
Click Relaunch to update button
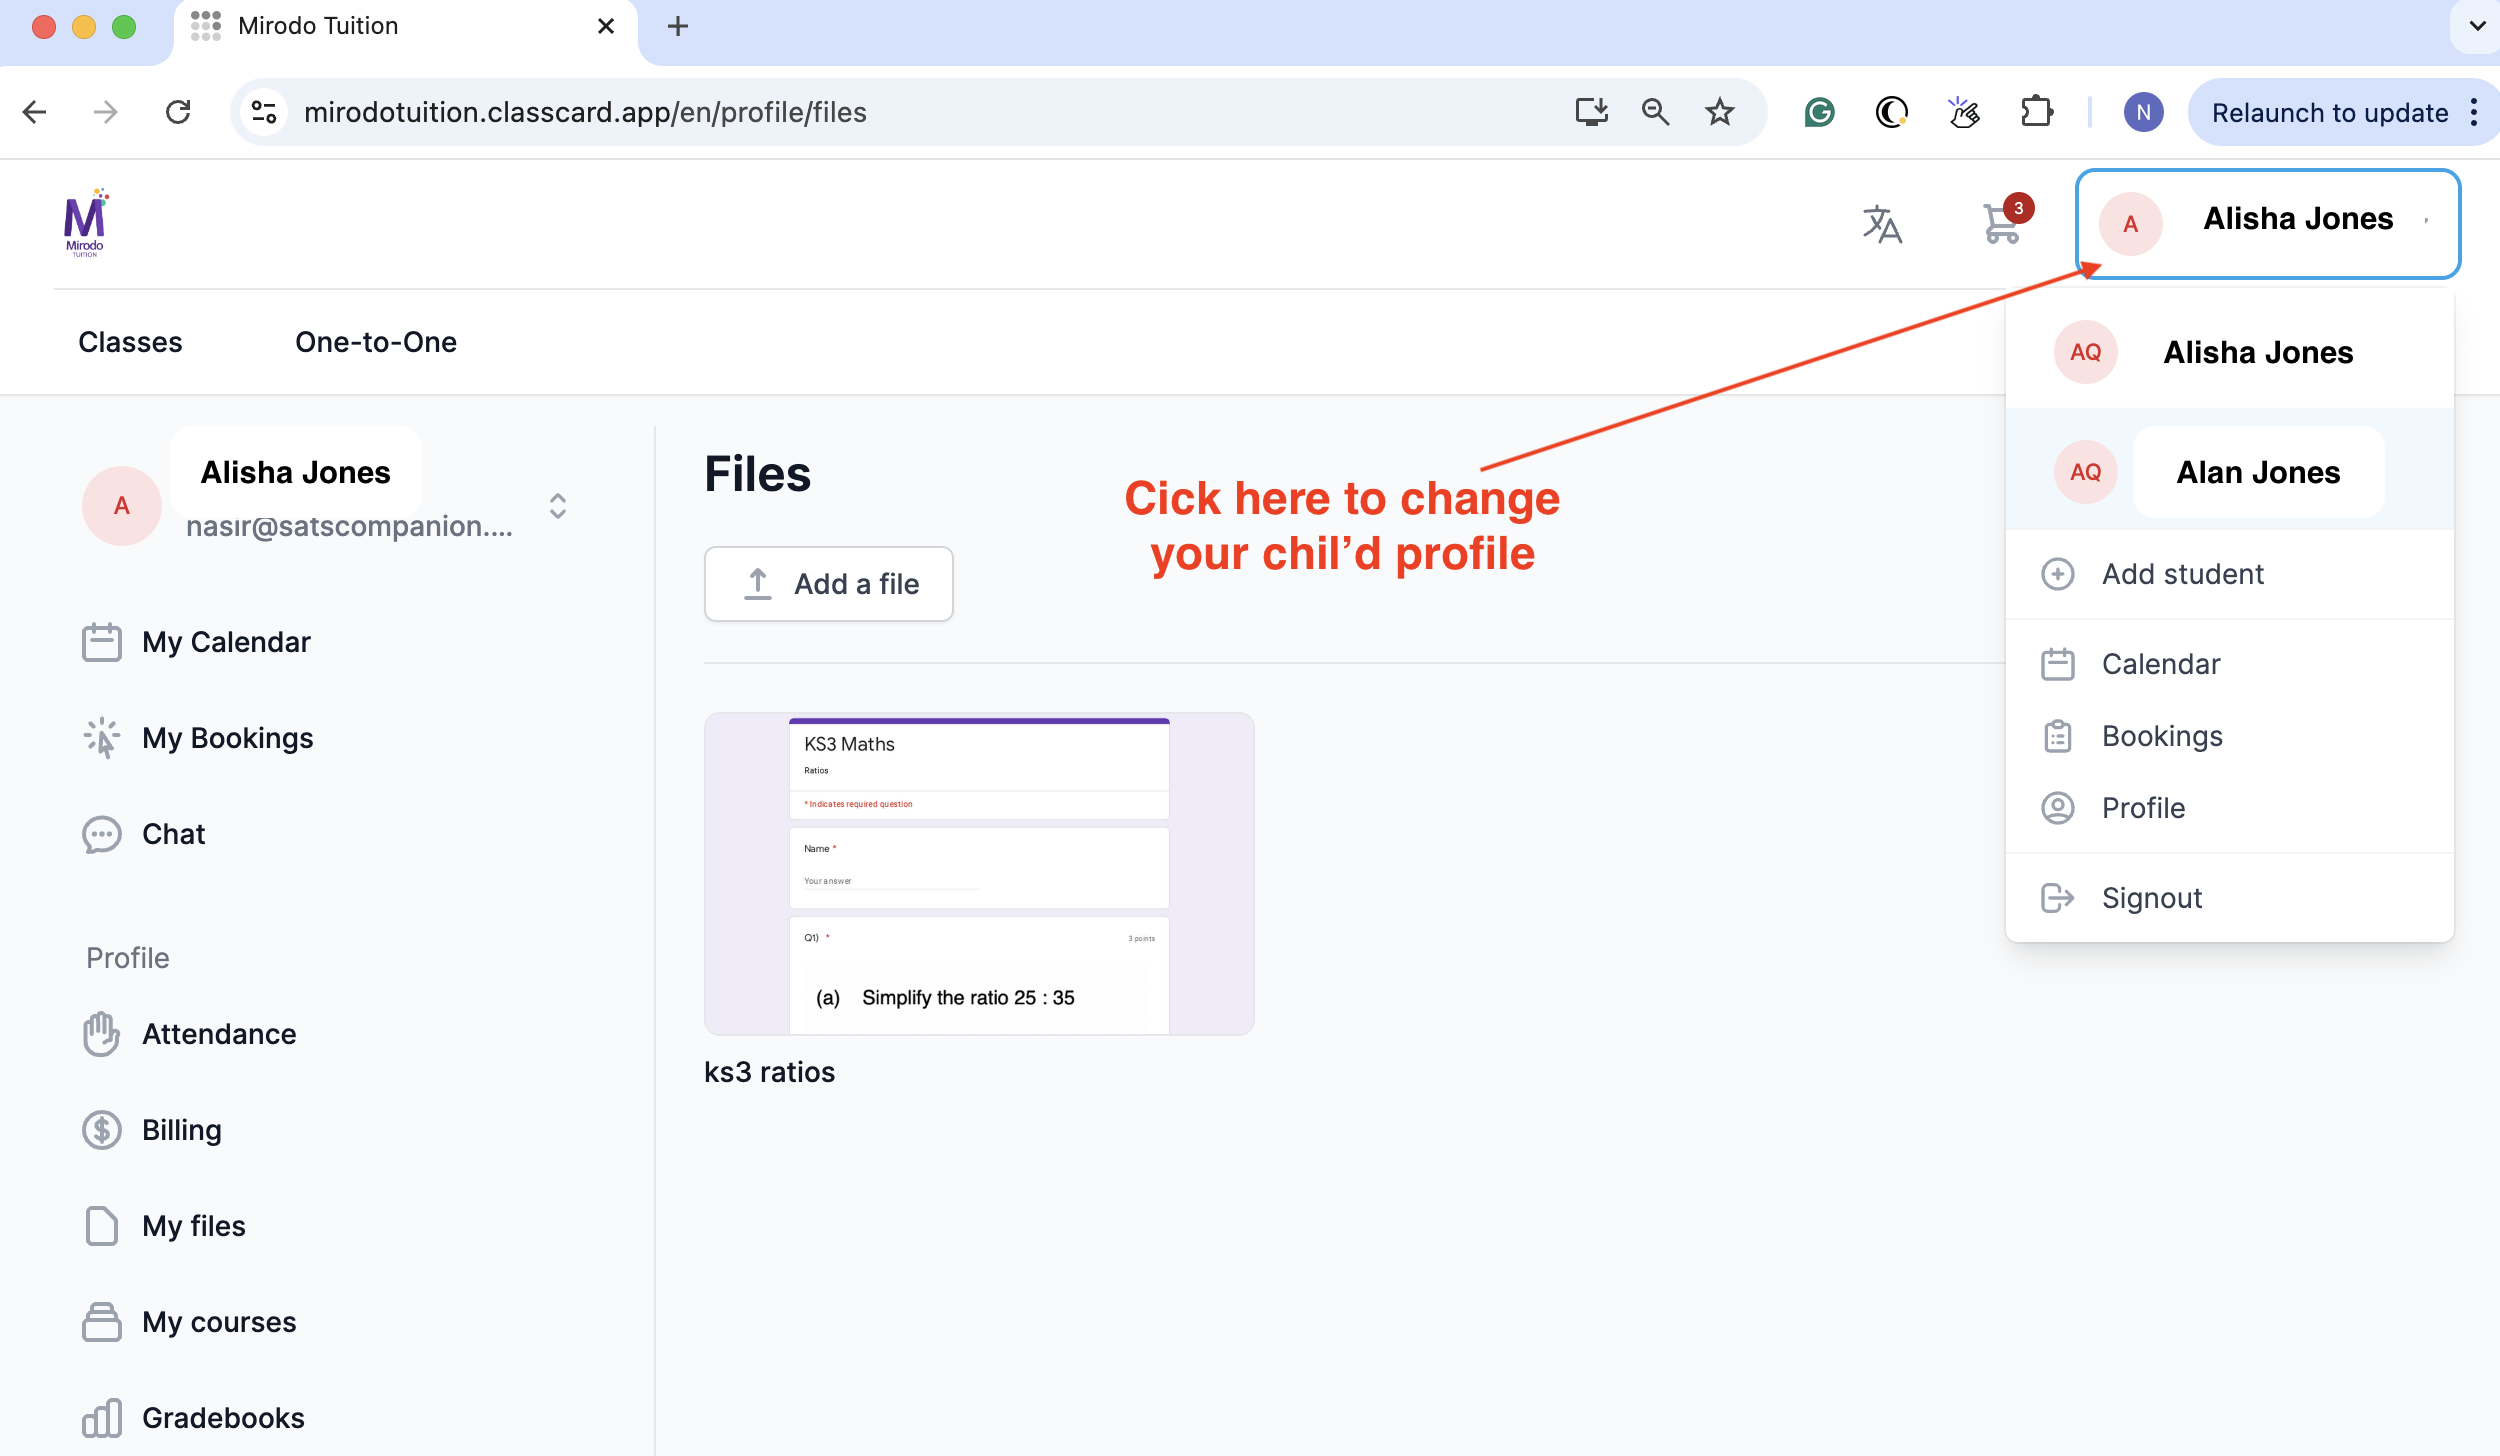tap(2329, 112)
